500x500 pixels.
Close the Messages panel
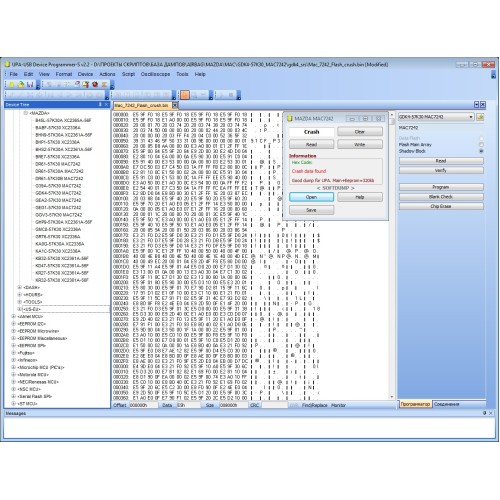(x=491, y=413)
